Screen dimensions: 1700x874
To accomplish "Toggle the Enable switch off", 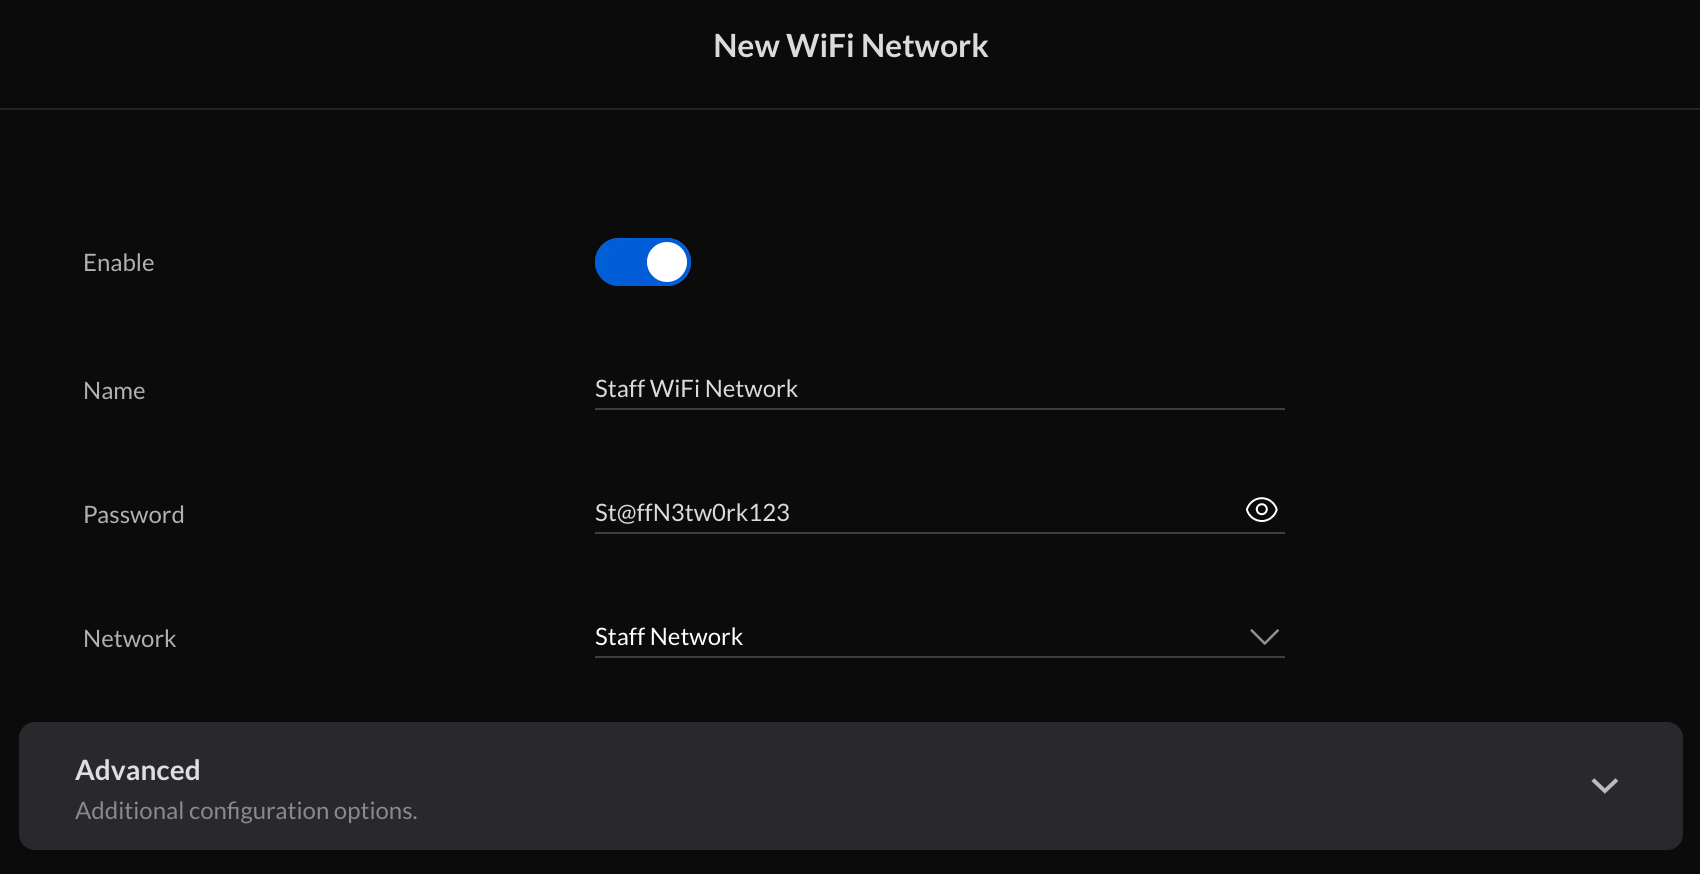I will (643, 262).
